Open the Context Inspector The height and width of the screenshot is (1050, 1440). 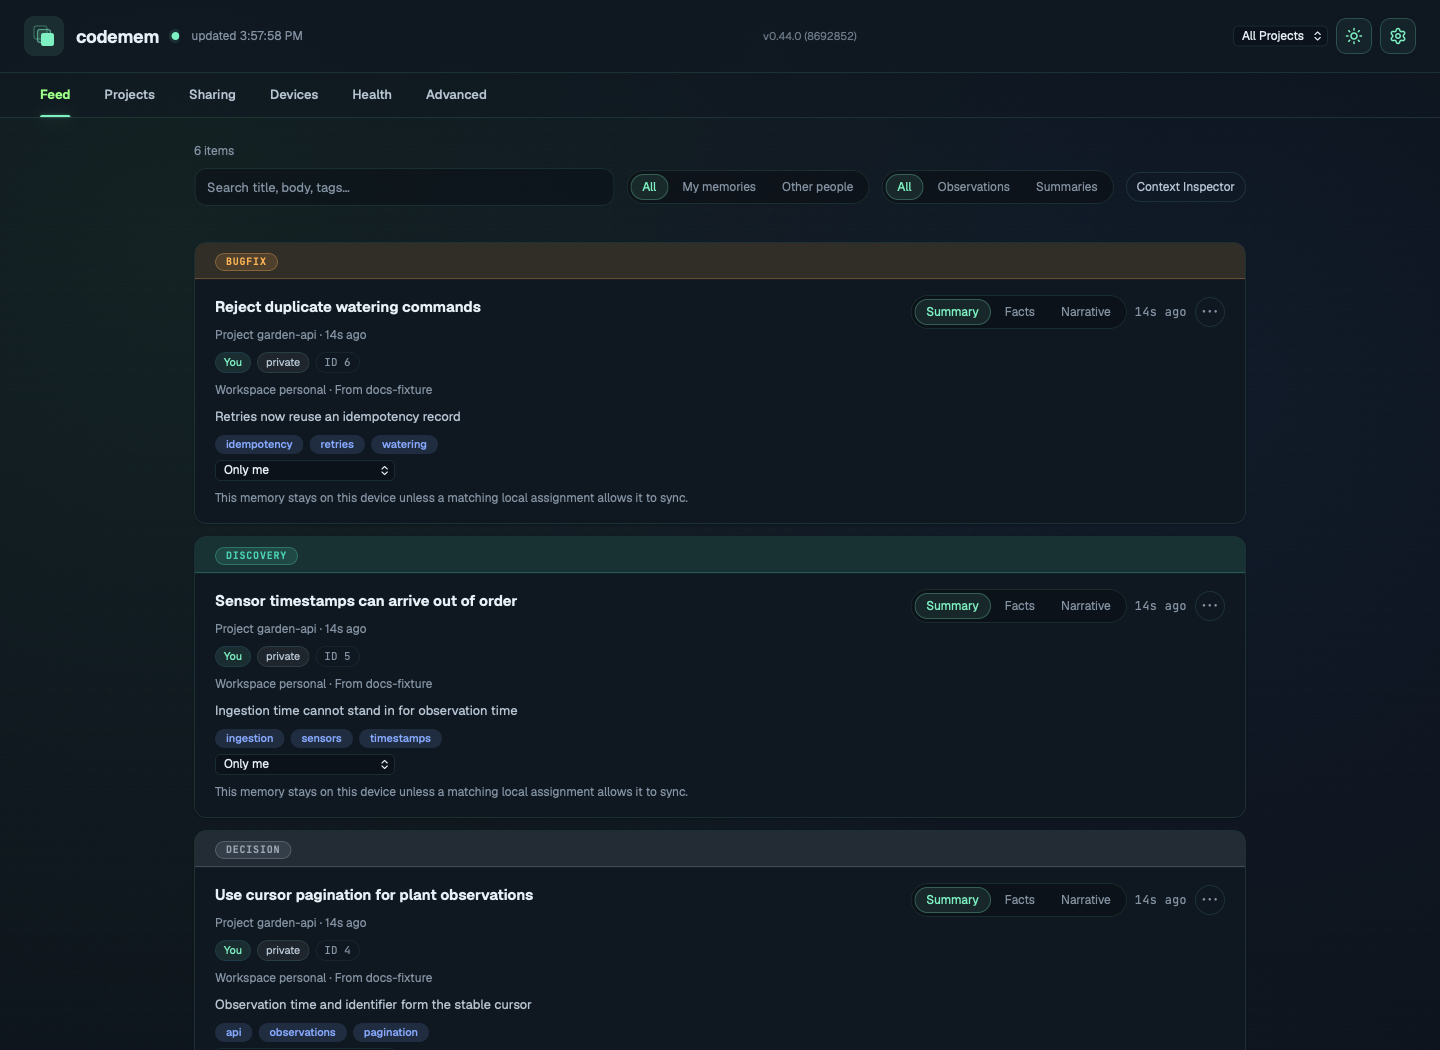click(x=1185, y=187)
